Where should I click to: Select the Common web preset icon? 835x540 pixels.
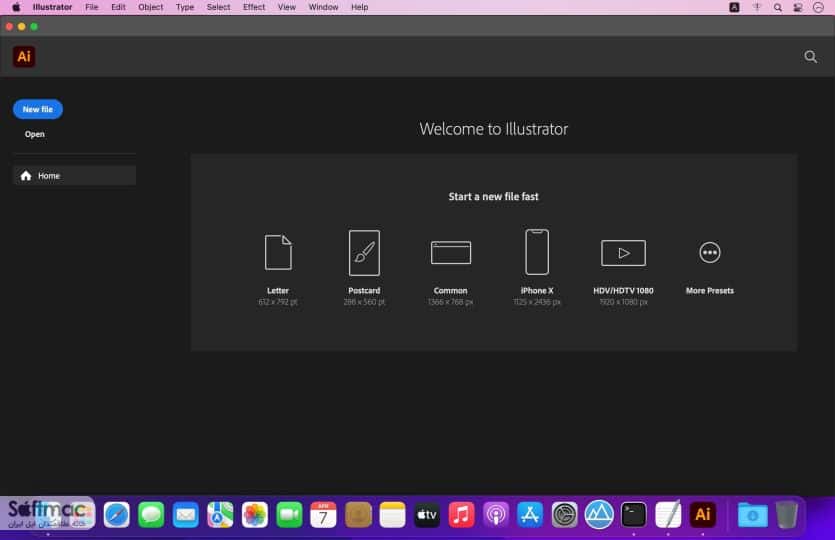click(451, 252)
